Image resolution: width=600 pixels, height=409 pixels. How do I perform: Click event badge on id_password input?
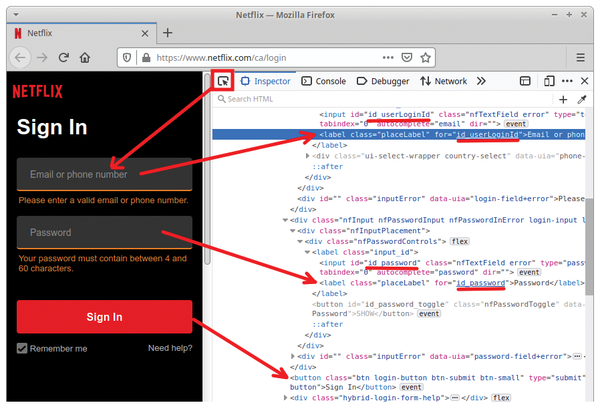pyautogui.click(x=529, y=272)
